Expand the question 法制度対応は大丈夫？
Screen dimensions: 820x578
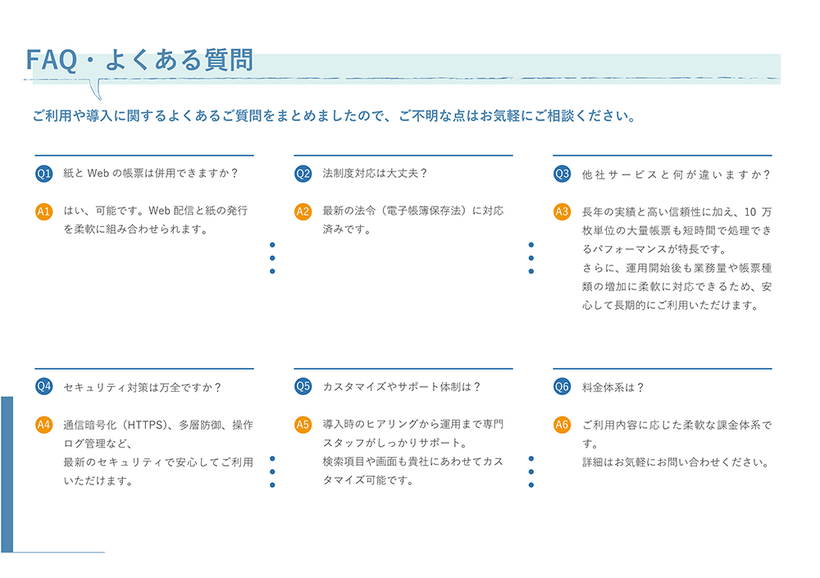375,171
